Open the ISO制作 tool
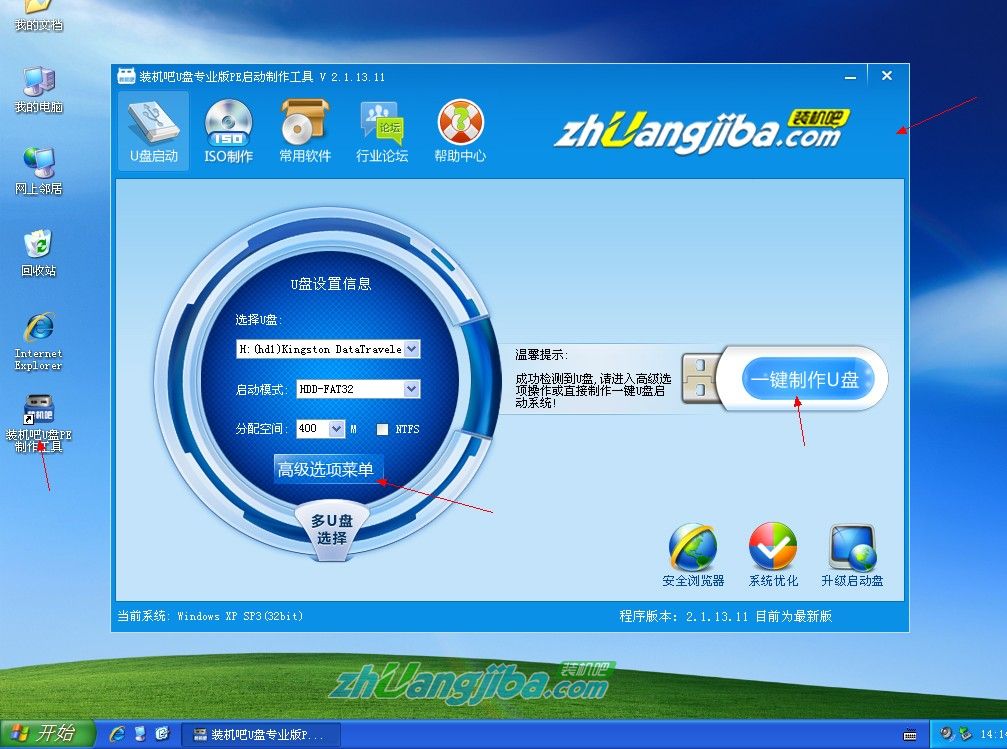The image size is (1007, 749). pos(228,130)
